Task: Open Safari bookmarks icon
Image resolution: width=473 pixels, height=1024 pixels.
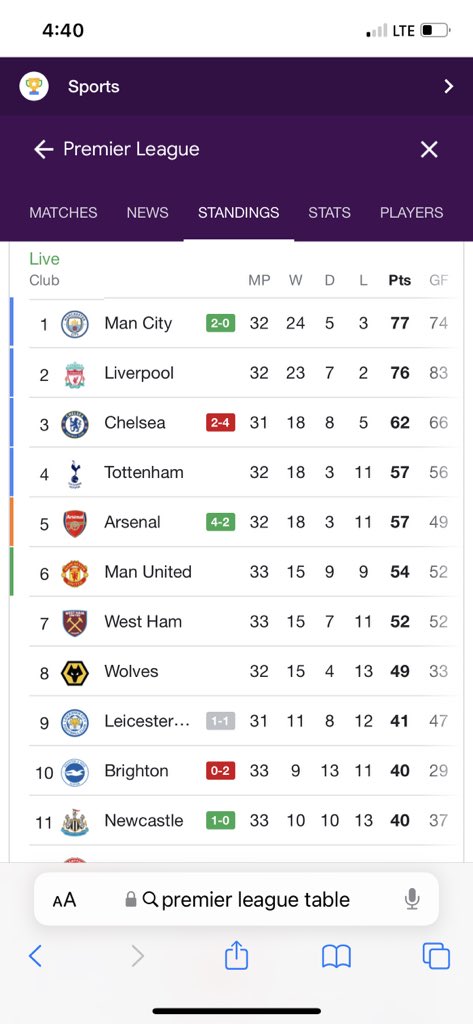Action: pyautogui.click(x=336, y=957)
